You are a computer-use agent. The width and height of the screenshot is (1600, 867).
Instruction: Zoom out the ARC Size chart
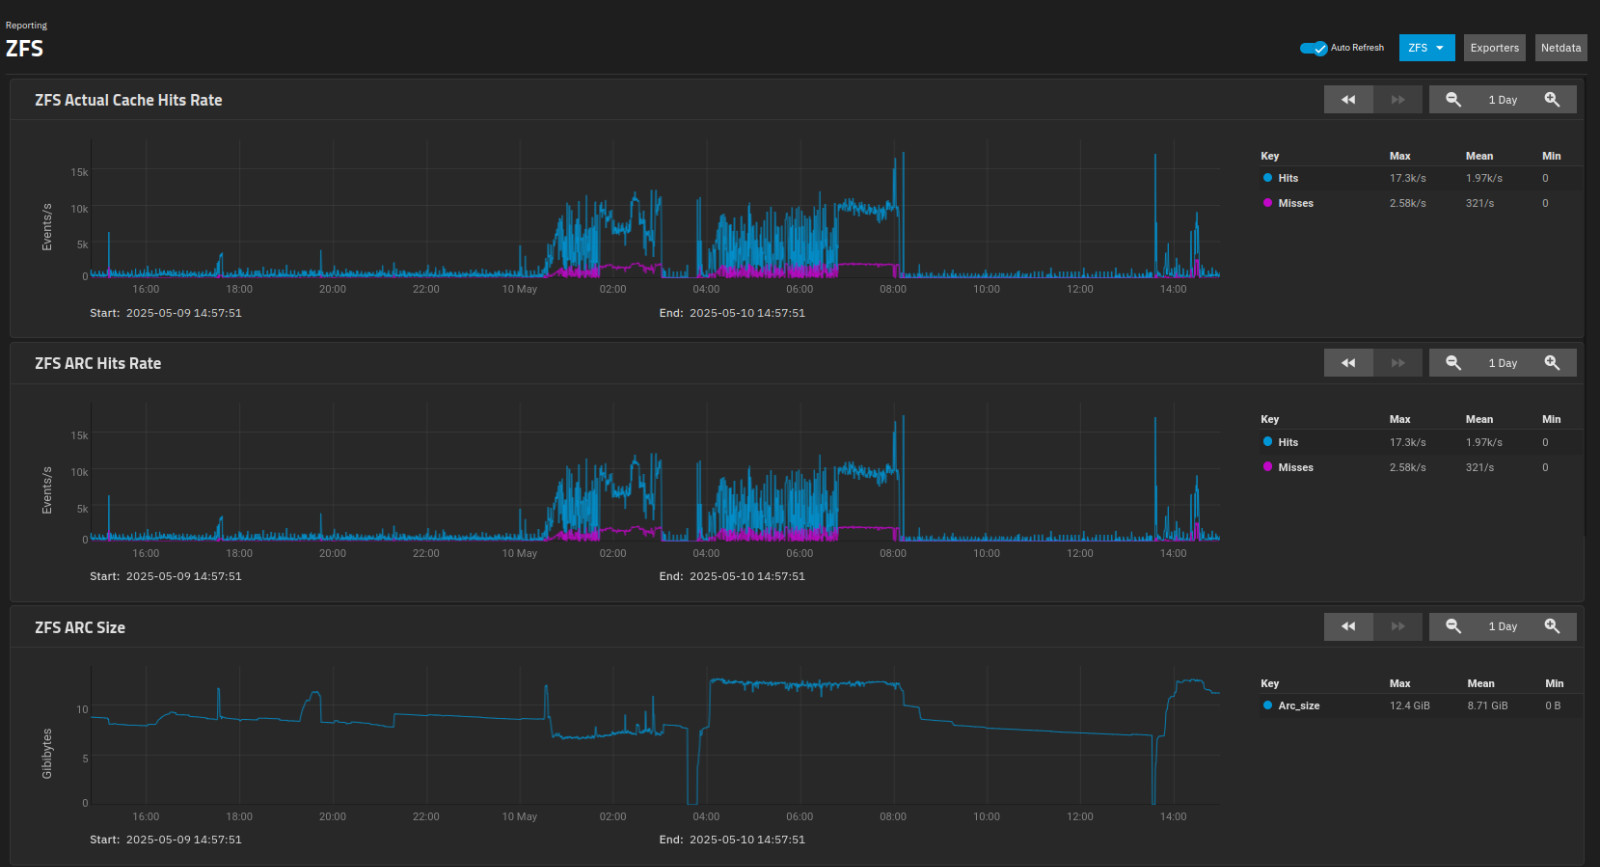[1453, 627]
